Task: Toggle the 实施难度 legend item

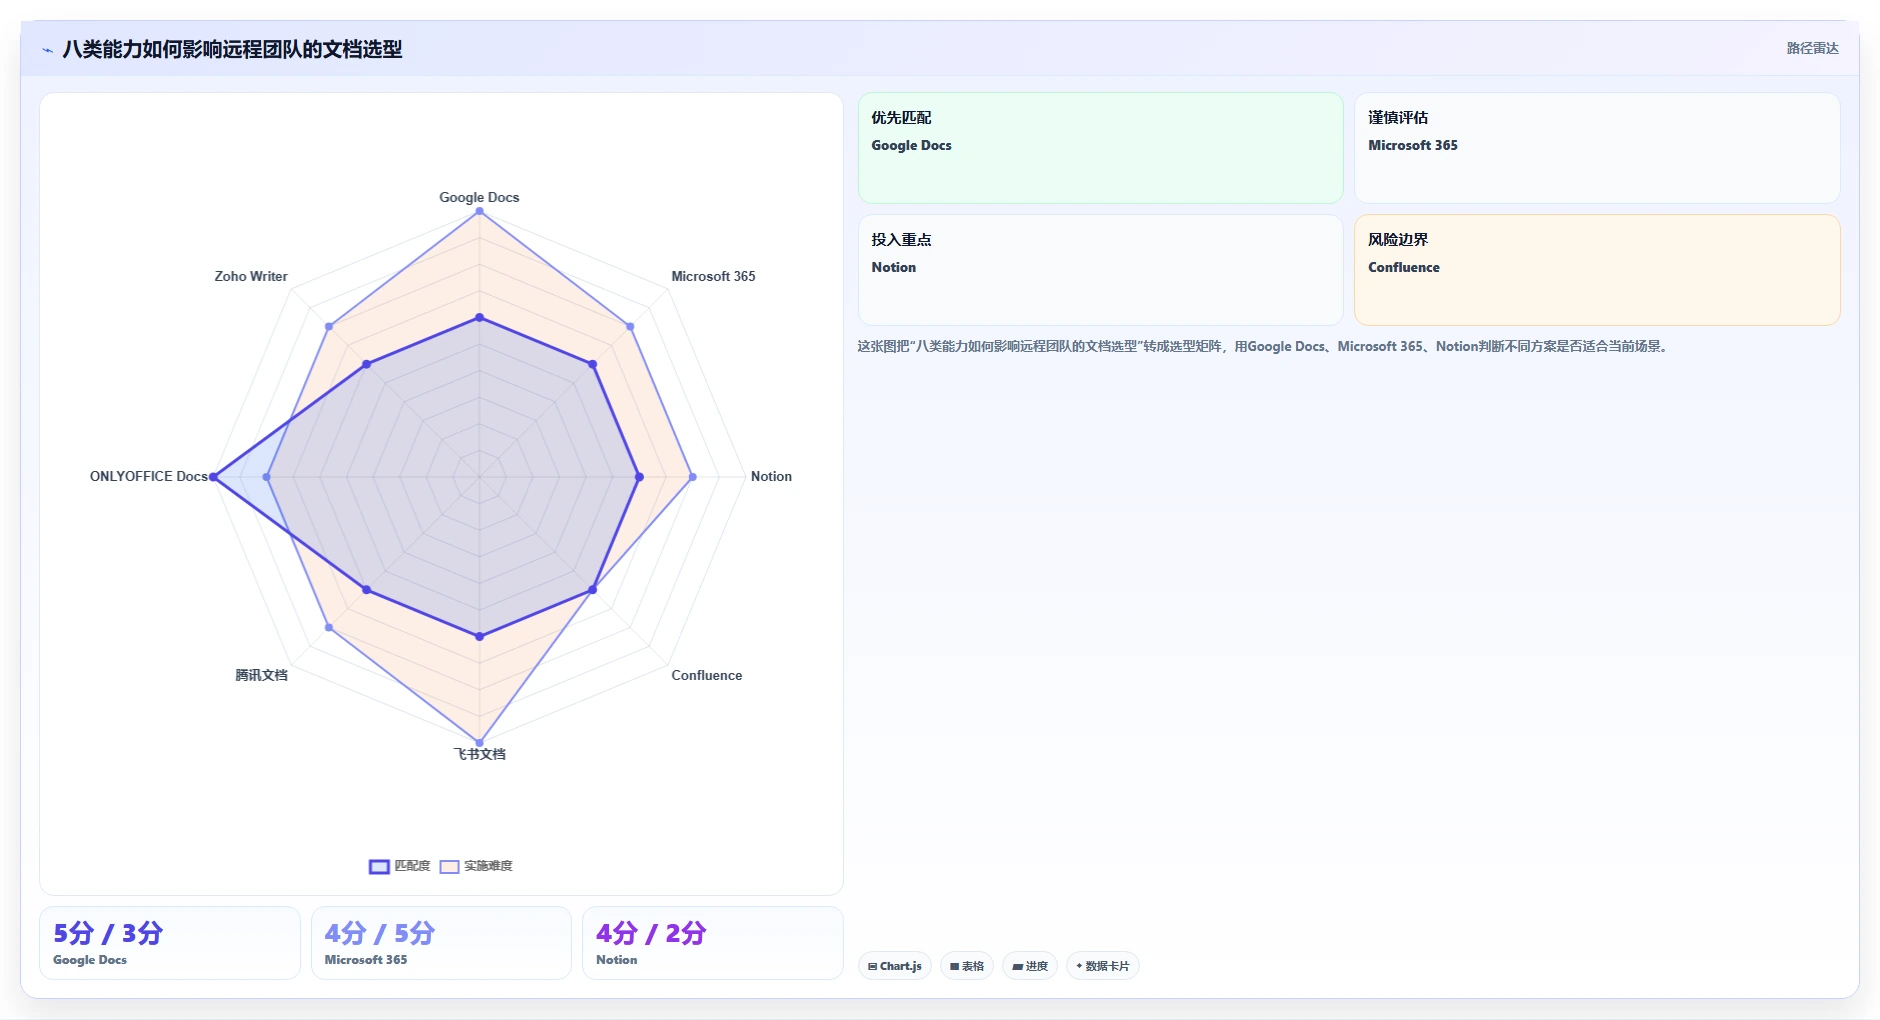Action: 476,866
